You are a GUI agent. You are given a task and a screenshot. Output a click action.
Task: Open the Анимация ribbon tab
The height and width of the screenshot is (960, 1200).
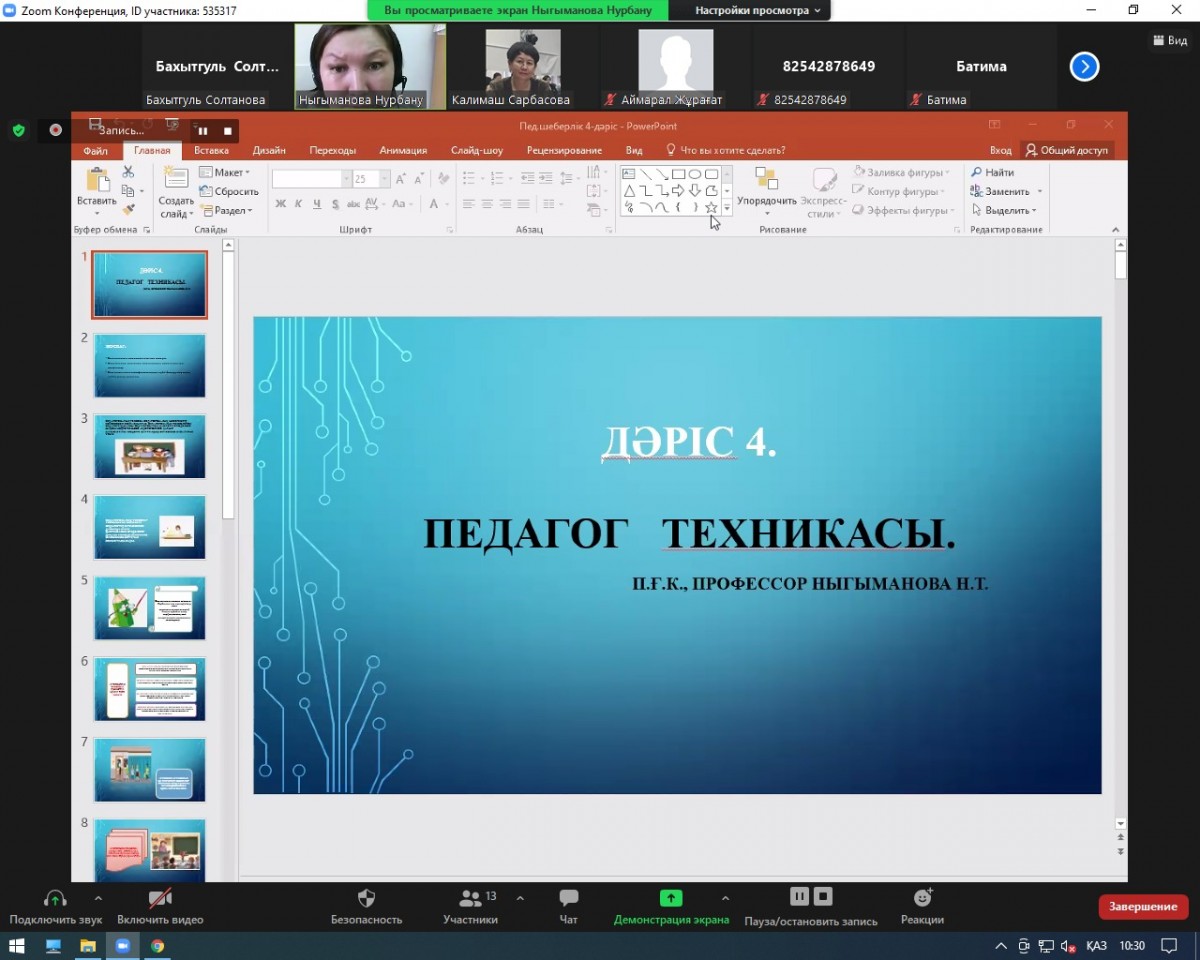tap(403, 150)
